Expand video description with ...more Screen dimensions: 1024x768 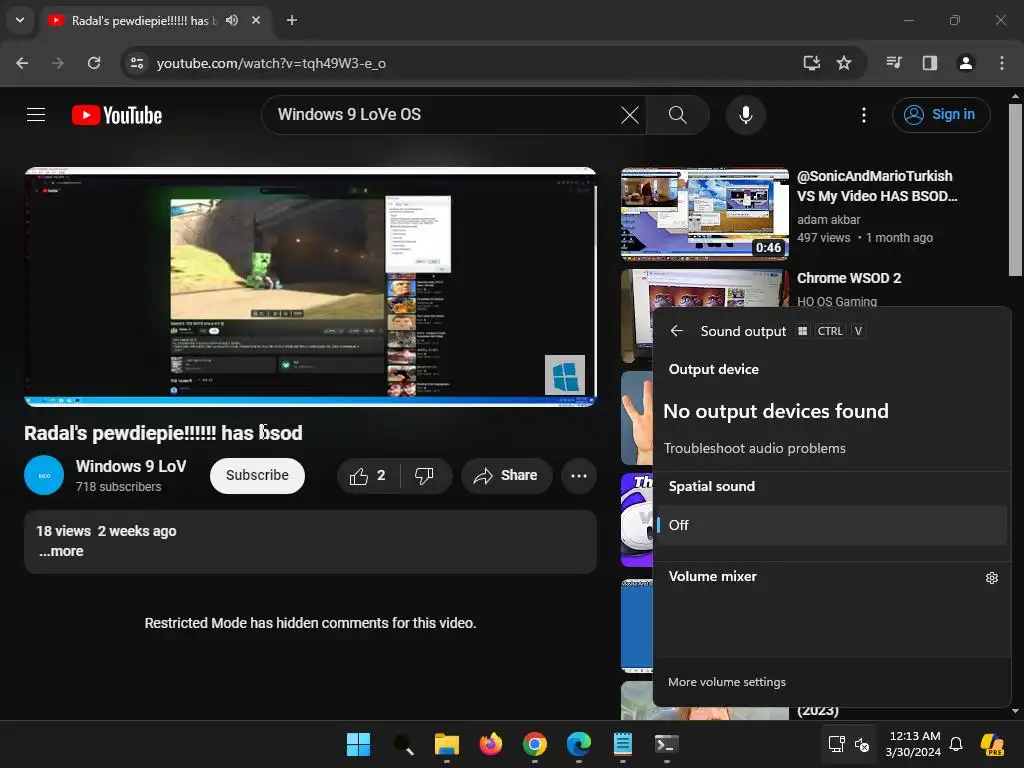pos(61,551)
